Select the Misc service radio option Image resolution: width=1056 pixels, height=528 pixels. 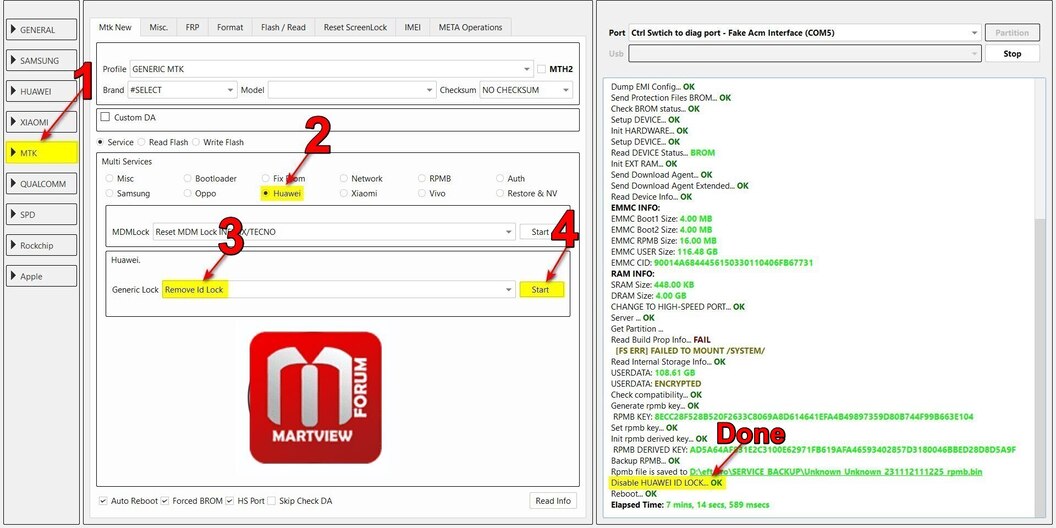point(109,178)
